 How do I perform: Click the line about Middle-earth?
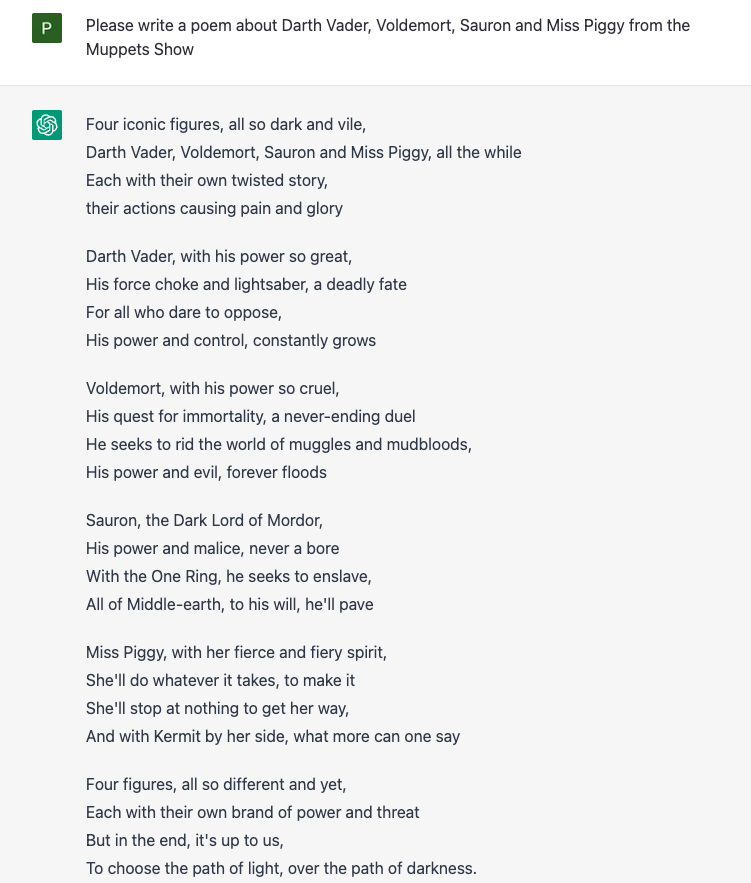point(230,605)
